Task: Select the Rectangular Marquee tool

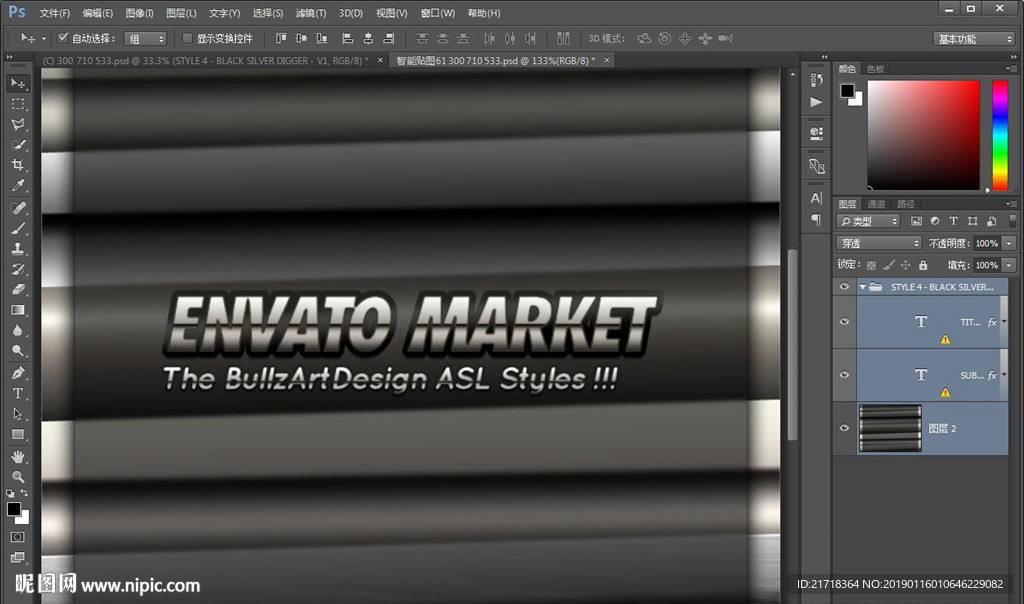Action: tap(18, 104)
